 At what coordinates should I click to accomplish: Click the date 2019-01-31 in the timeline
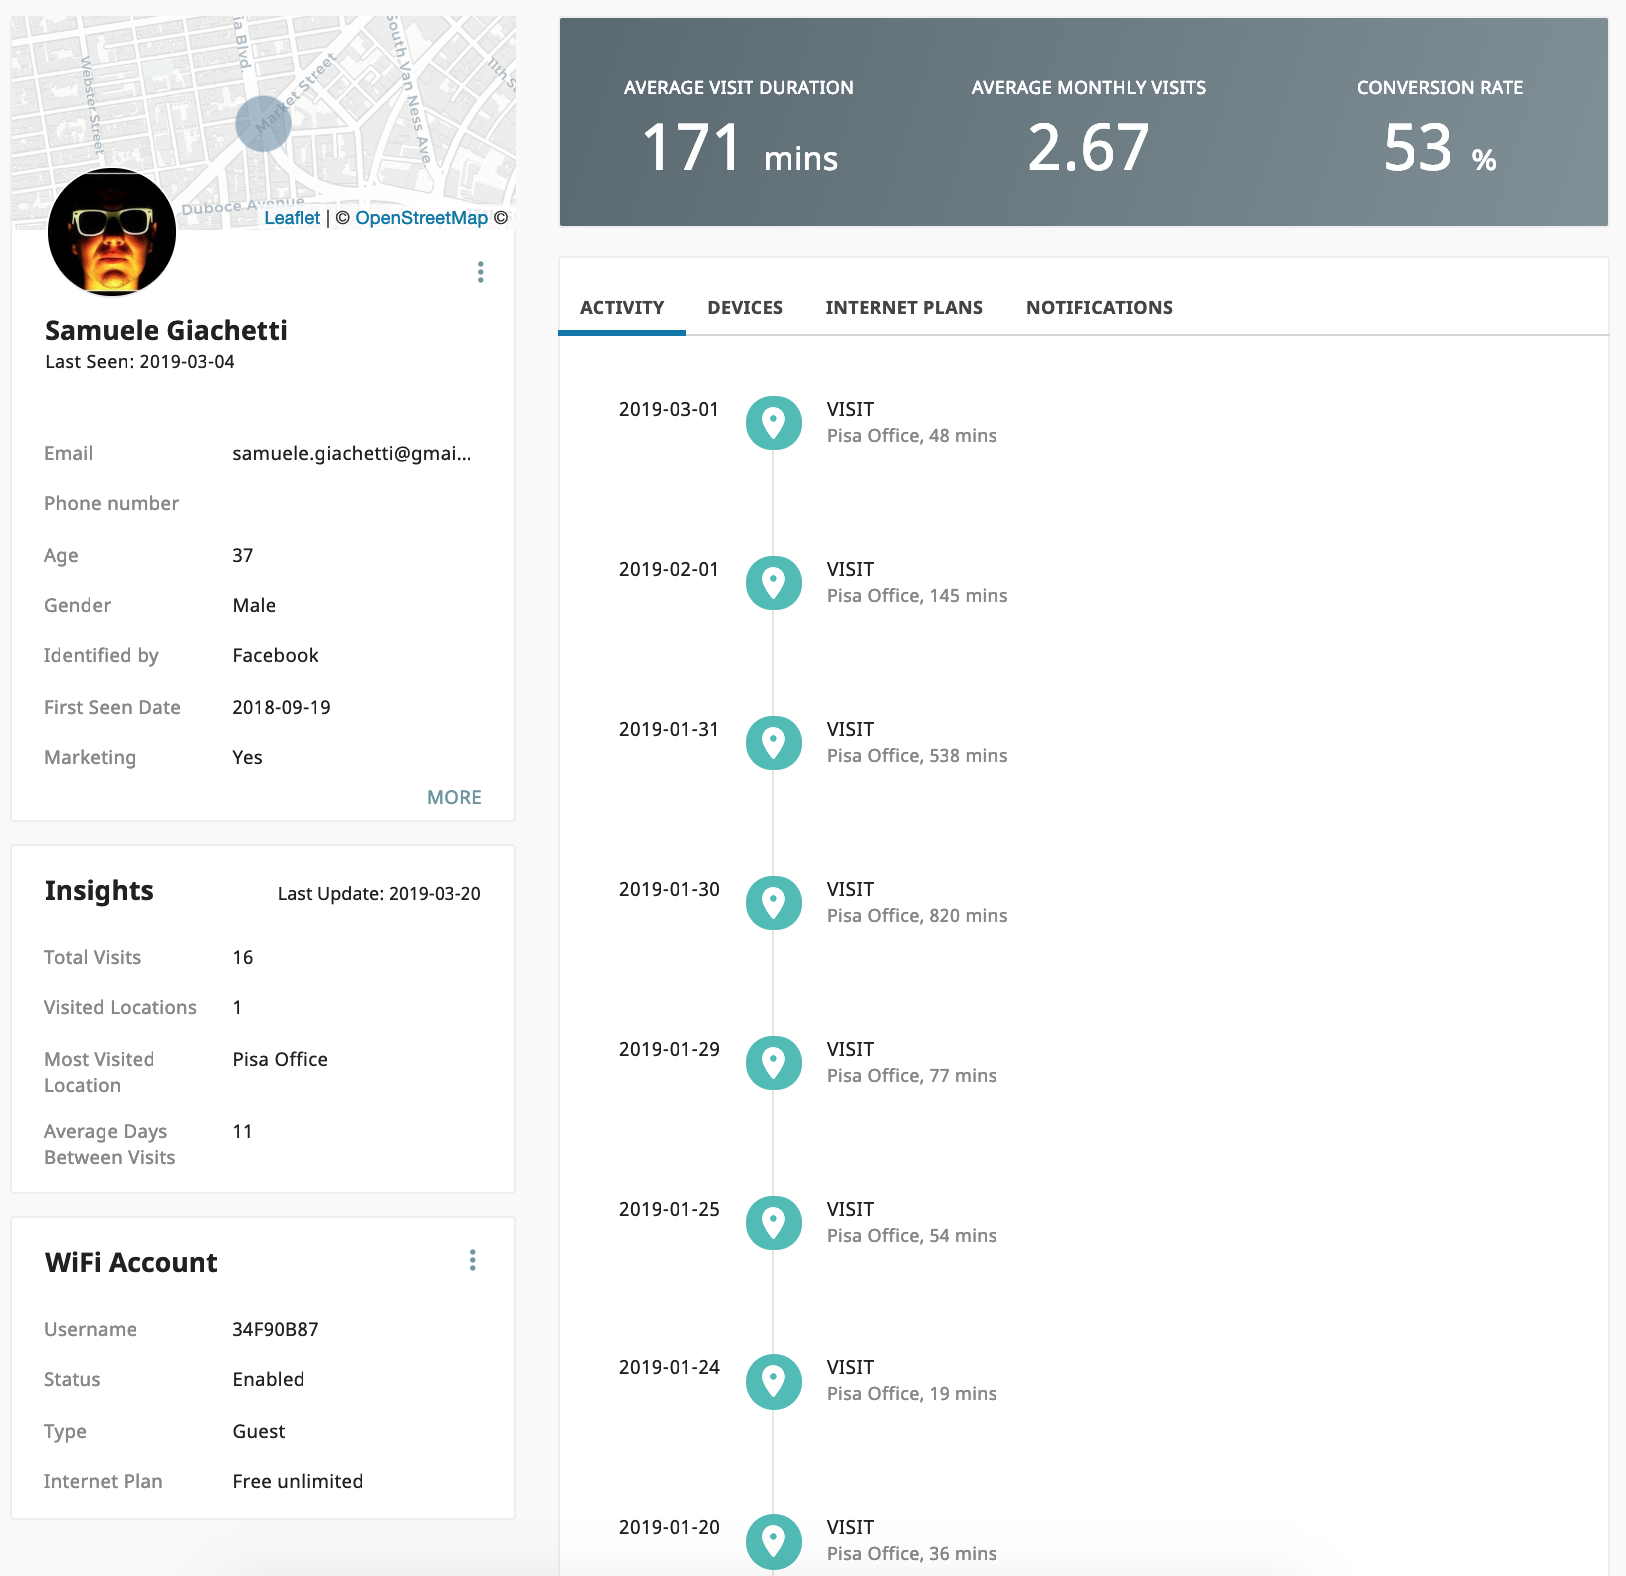(669, 729)
